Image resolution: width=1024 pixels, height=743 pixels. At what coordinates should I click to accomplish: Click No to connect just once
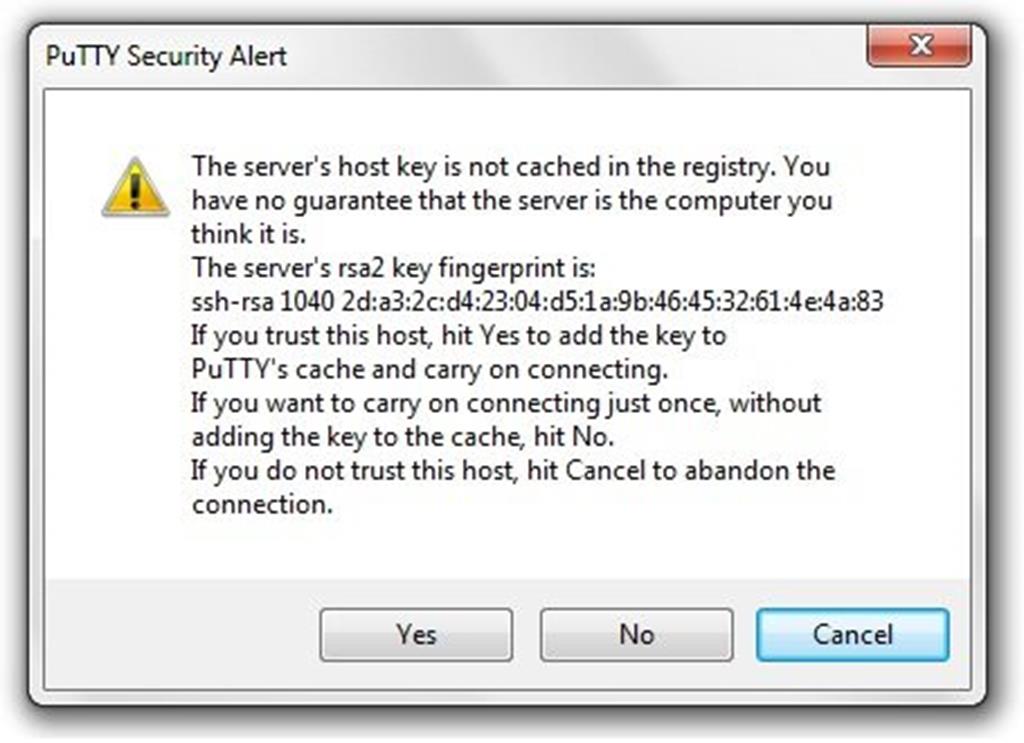(636, 634)
